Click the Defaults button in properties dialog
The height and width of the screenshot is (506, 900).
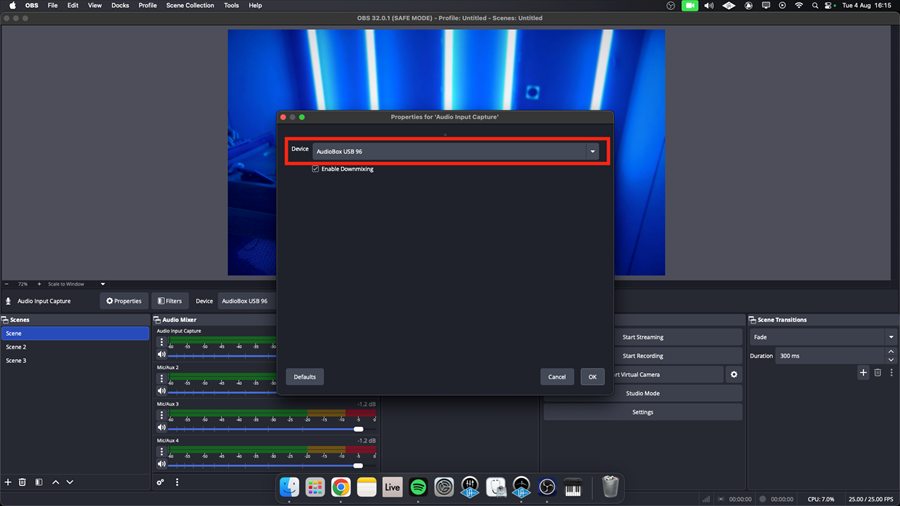(305, 377)
